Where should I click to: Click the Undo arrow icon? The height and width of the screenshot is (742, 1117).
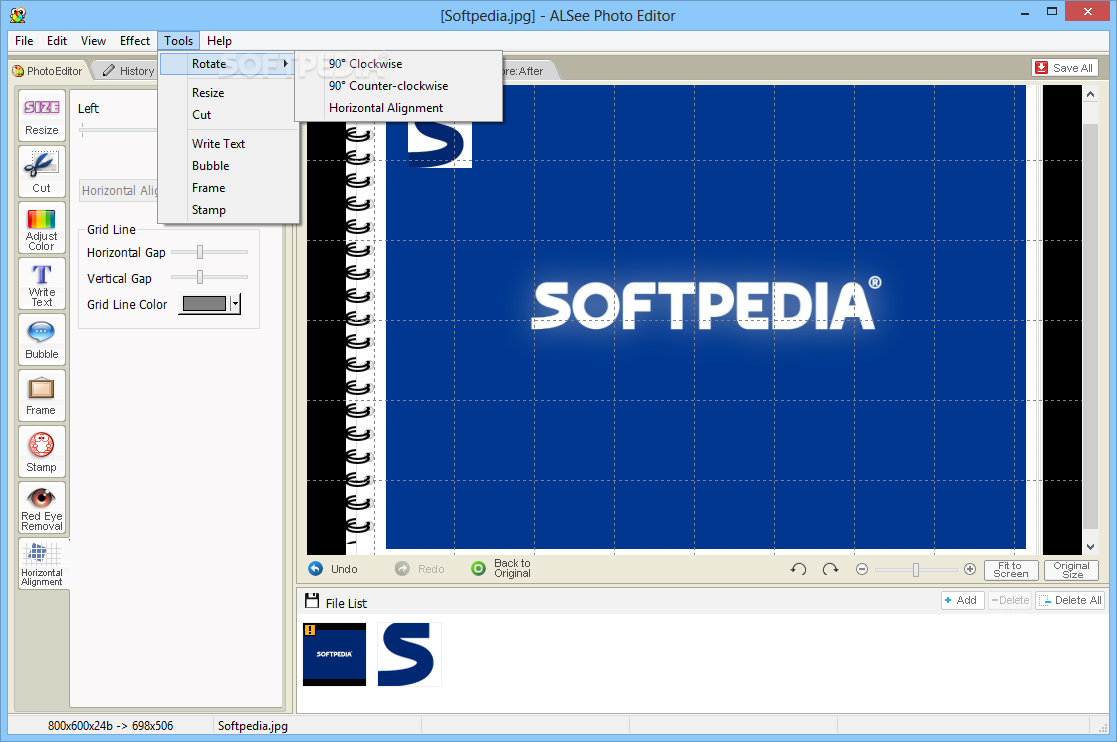pos(316,568)
